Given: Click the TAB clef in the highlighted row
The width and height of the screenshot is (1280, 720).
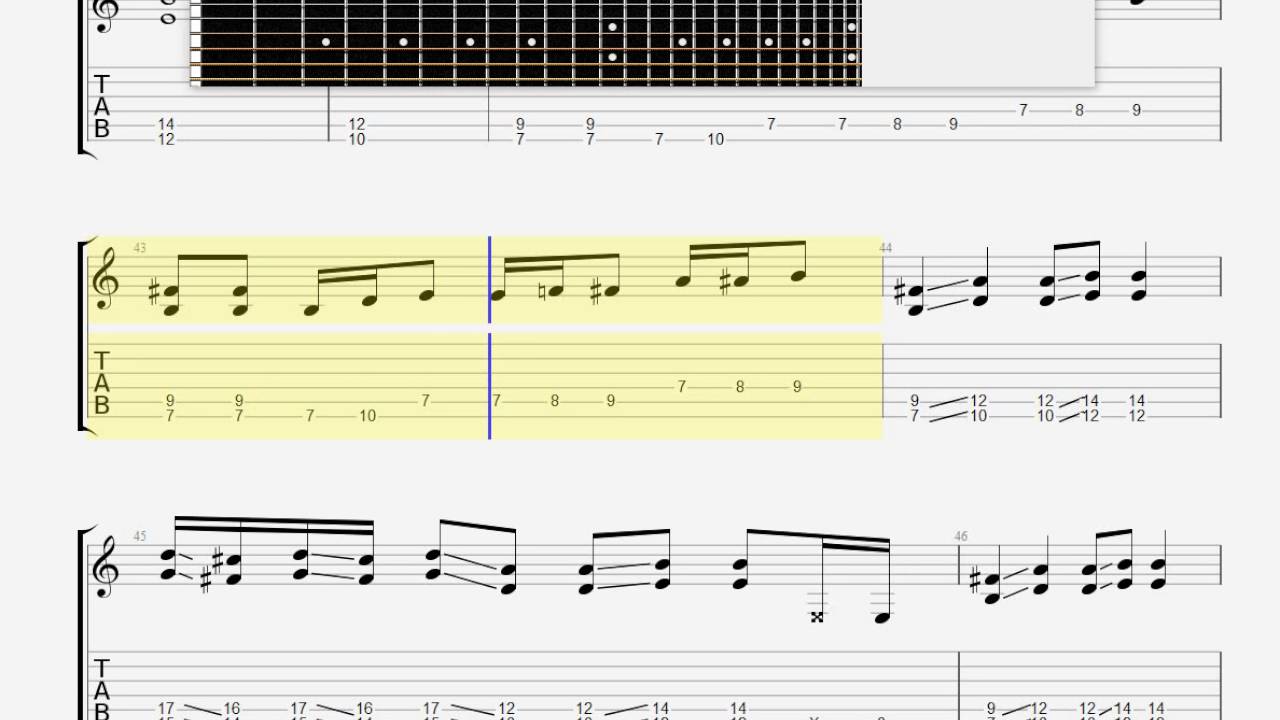Looking at the screenshot, I should [101, 384].
